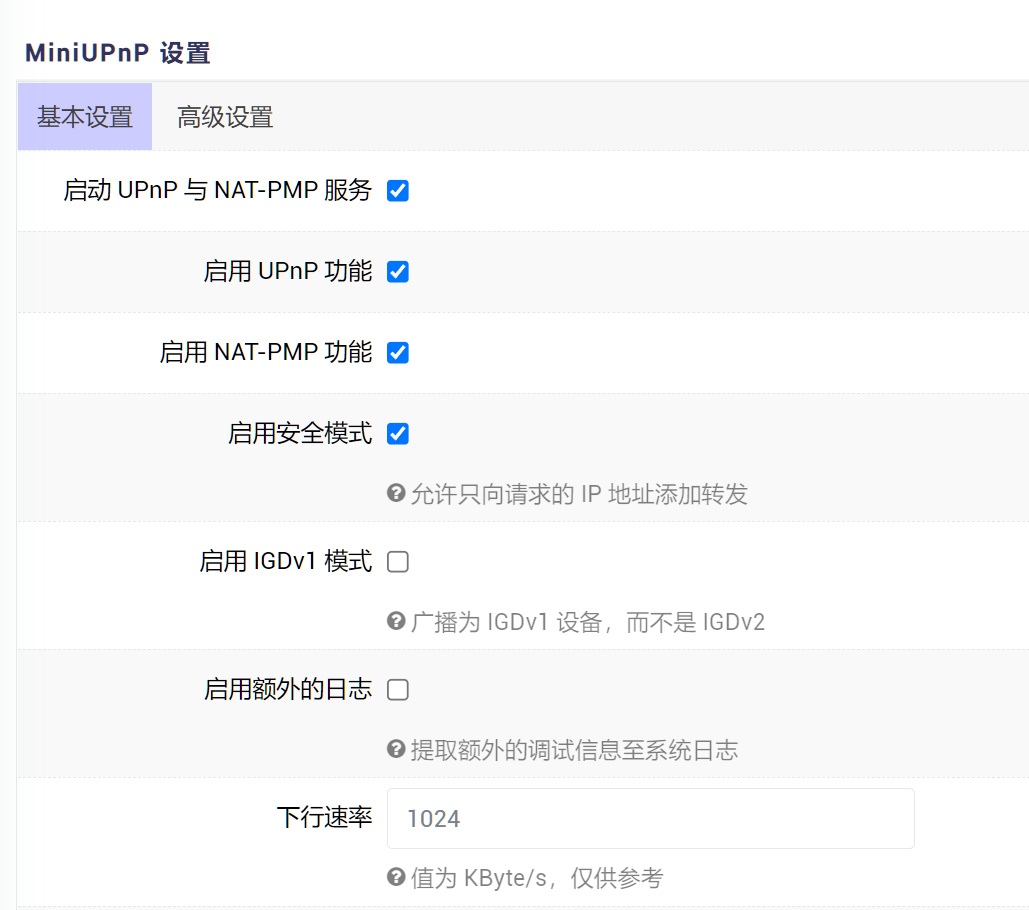Click hint text 值为 KByte/s，仅供参考
This screenshot has width=1029, height=910.
click(537, 877)
